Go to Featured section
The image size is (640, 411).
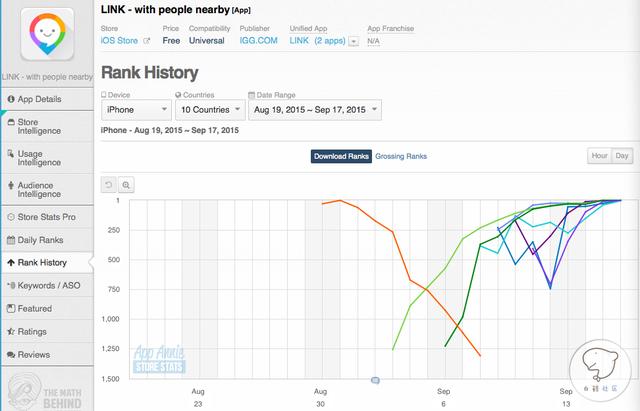point(34,309)
